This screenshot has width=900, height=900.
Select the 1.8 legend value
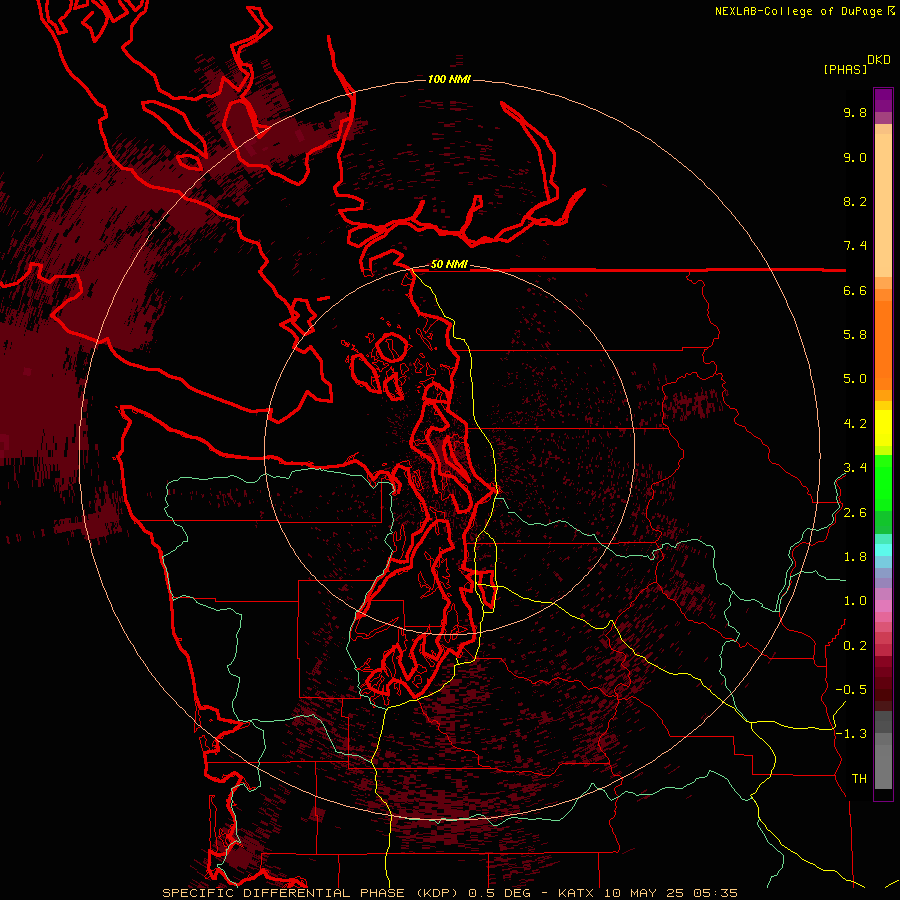pos(855,557)
